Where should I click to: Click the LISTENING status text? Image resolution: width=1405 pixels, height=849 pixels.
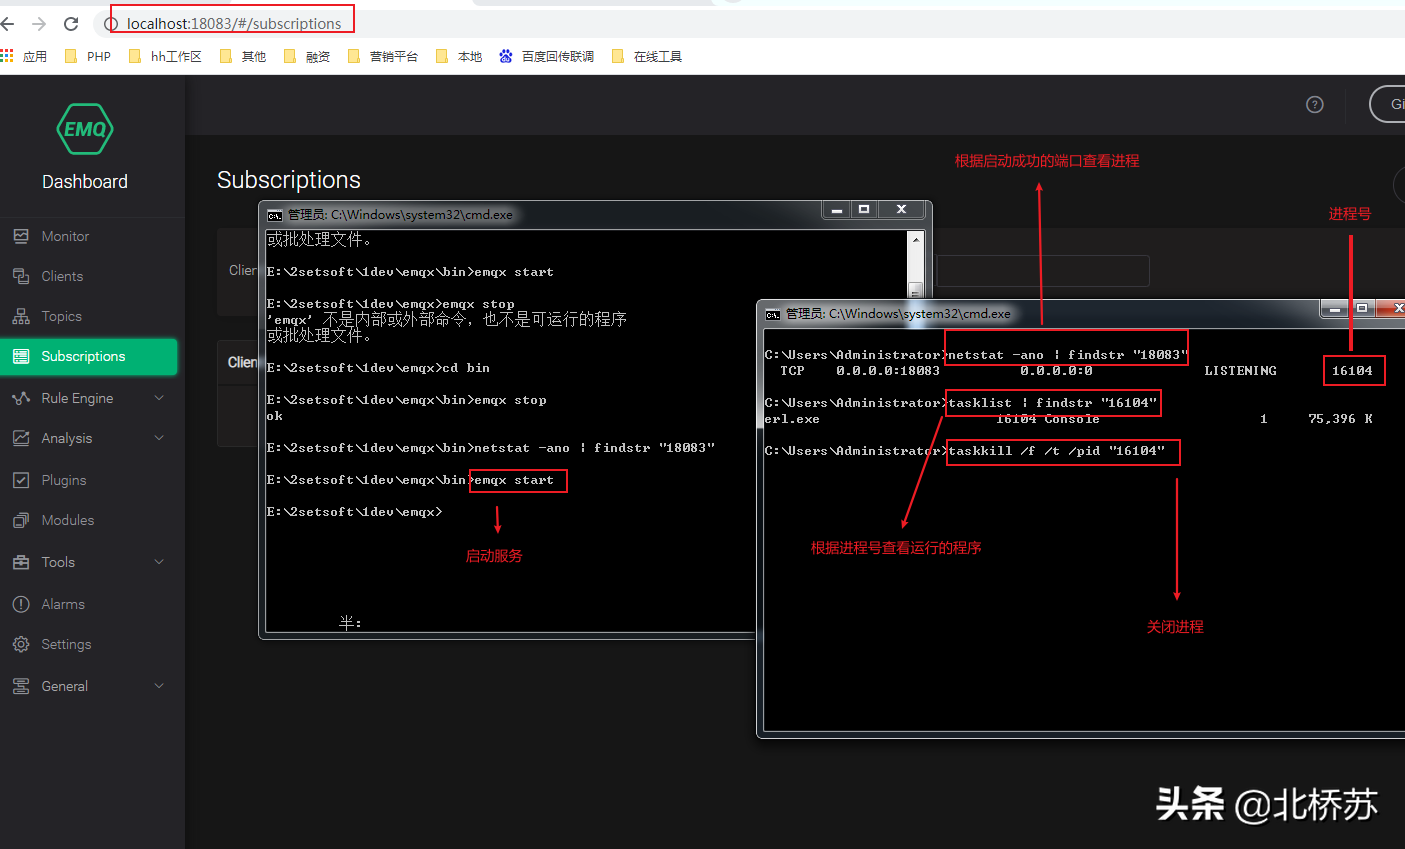coord(1240,371)
